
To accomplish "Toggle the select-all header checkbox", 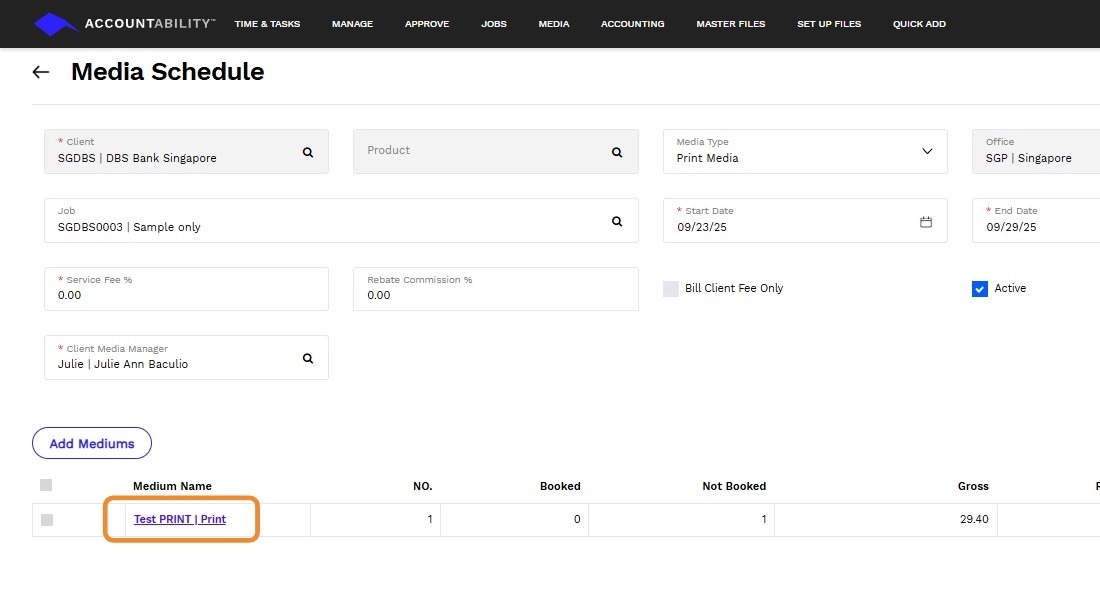I will 46,485.
